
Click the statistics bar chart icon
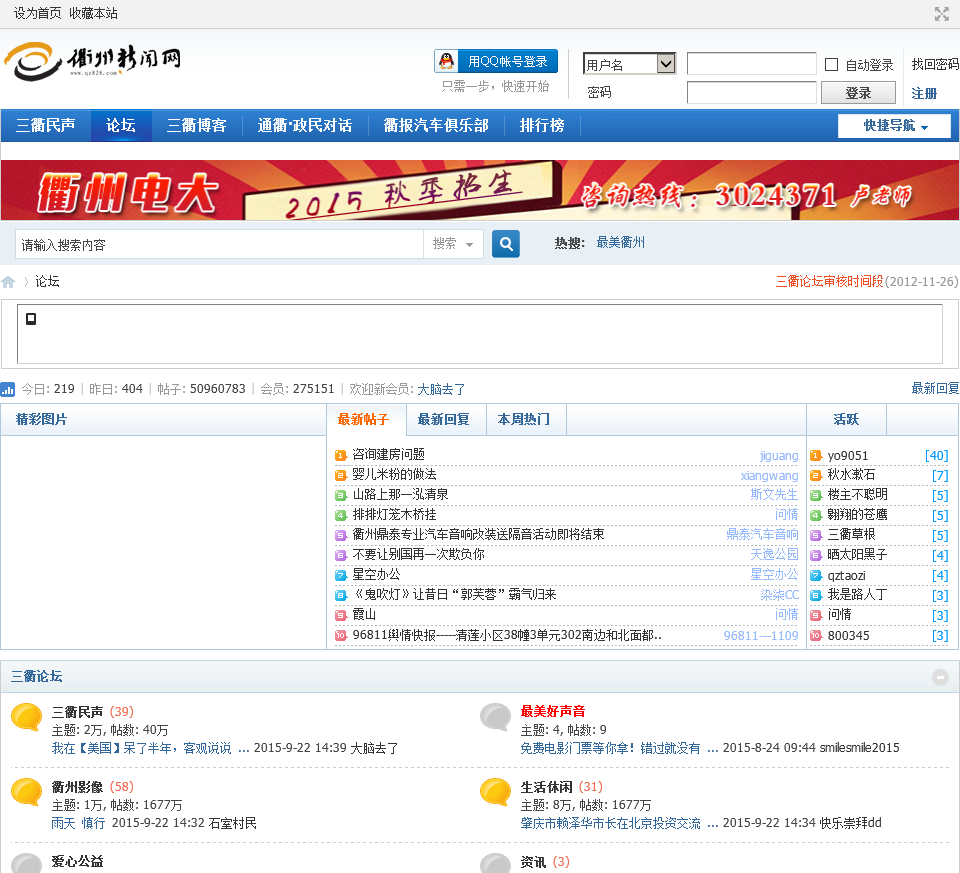[x=8, y=389]
